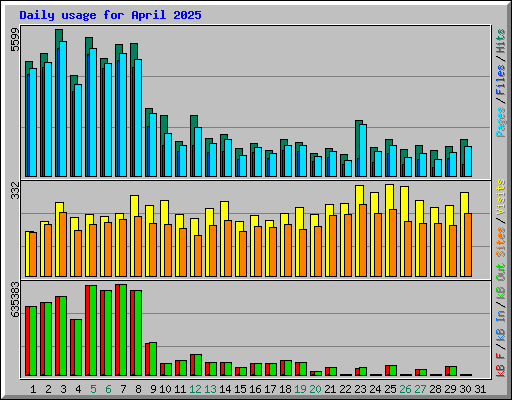This screenshot has height=400, width=512.
Task: Click day label 22 on x-axis
Action: point(345,389)
